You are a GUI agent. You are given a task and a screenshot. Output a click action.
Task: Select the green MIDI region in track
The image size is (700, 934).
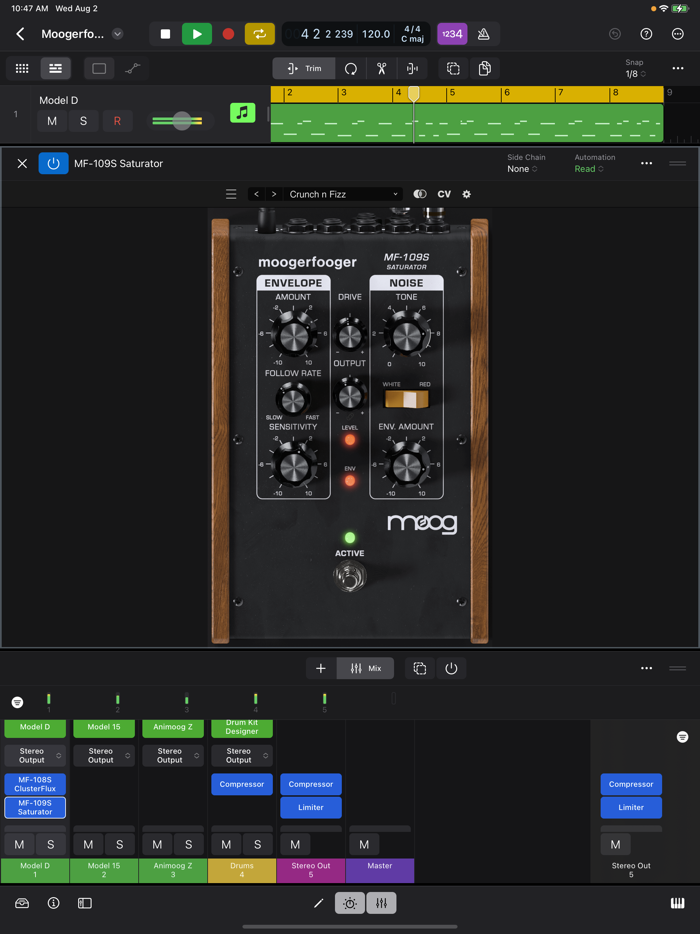click(466, 123)
